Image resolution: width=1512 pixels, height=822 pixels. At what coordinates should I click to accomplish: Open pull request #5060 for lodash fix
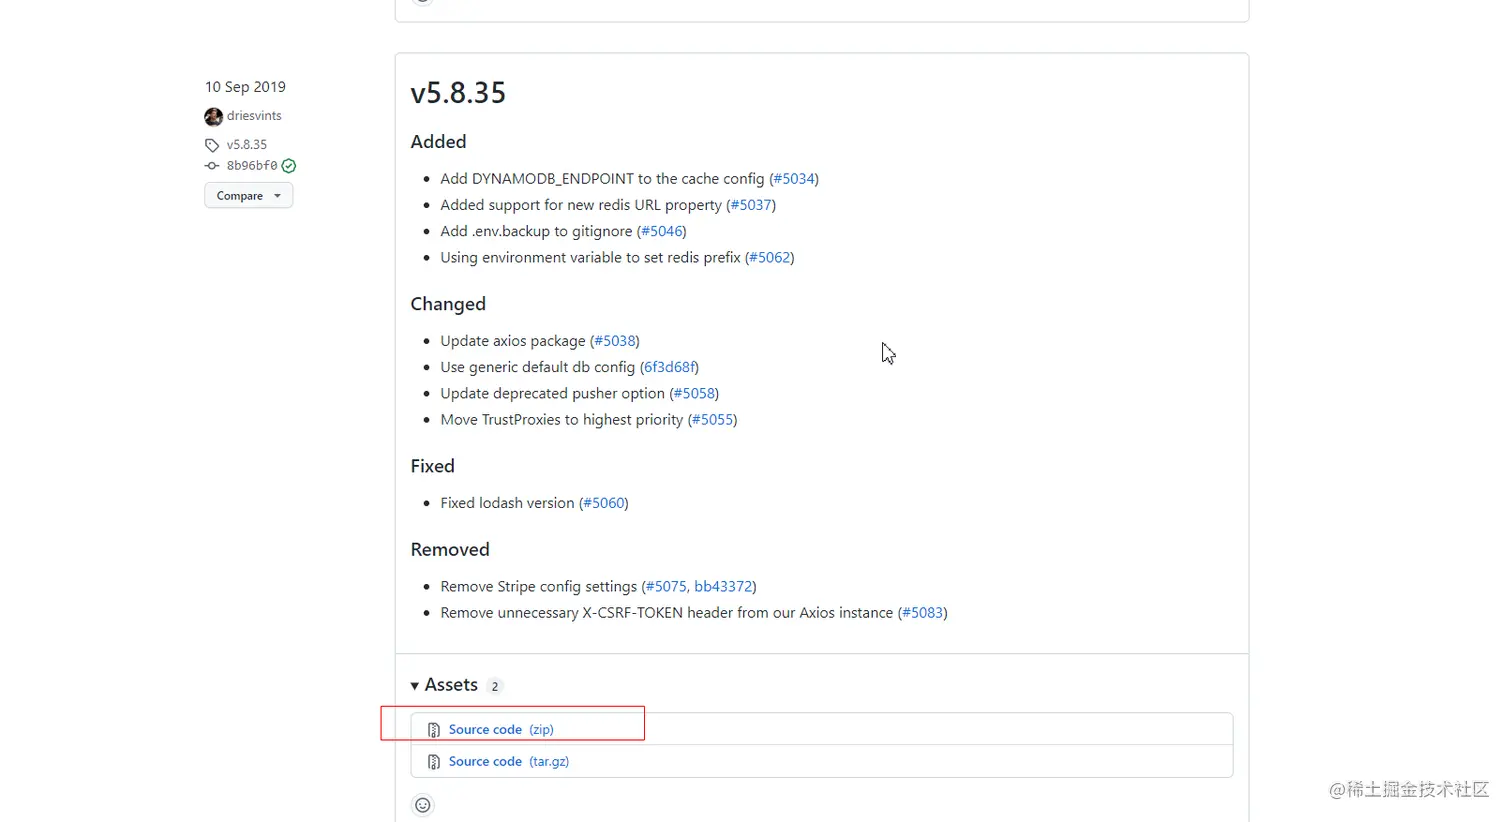tap(604, 503)
